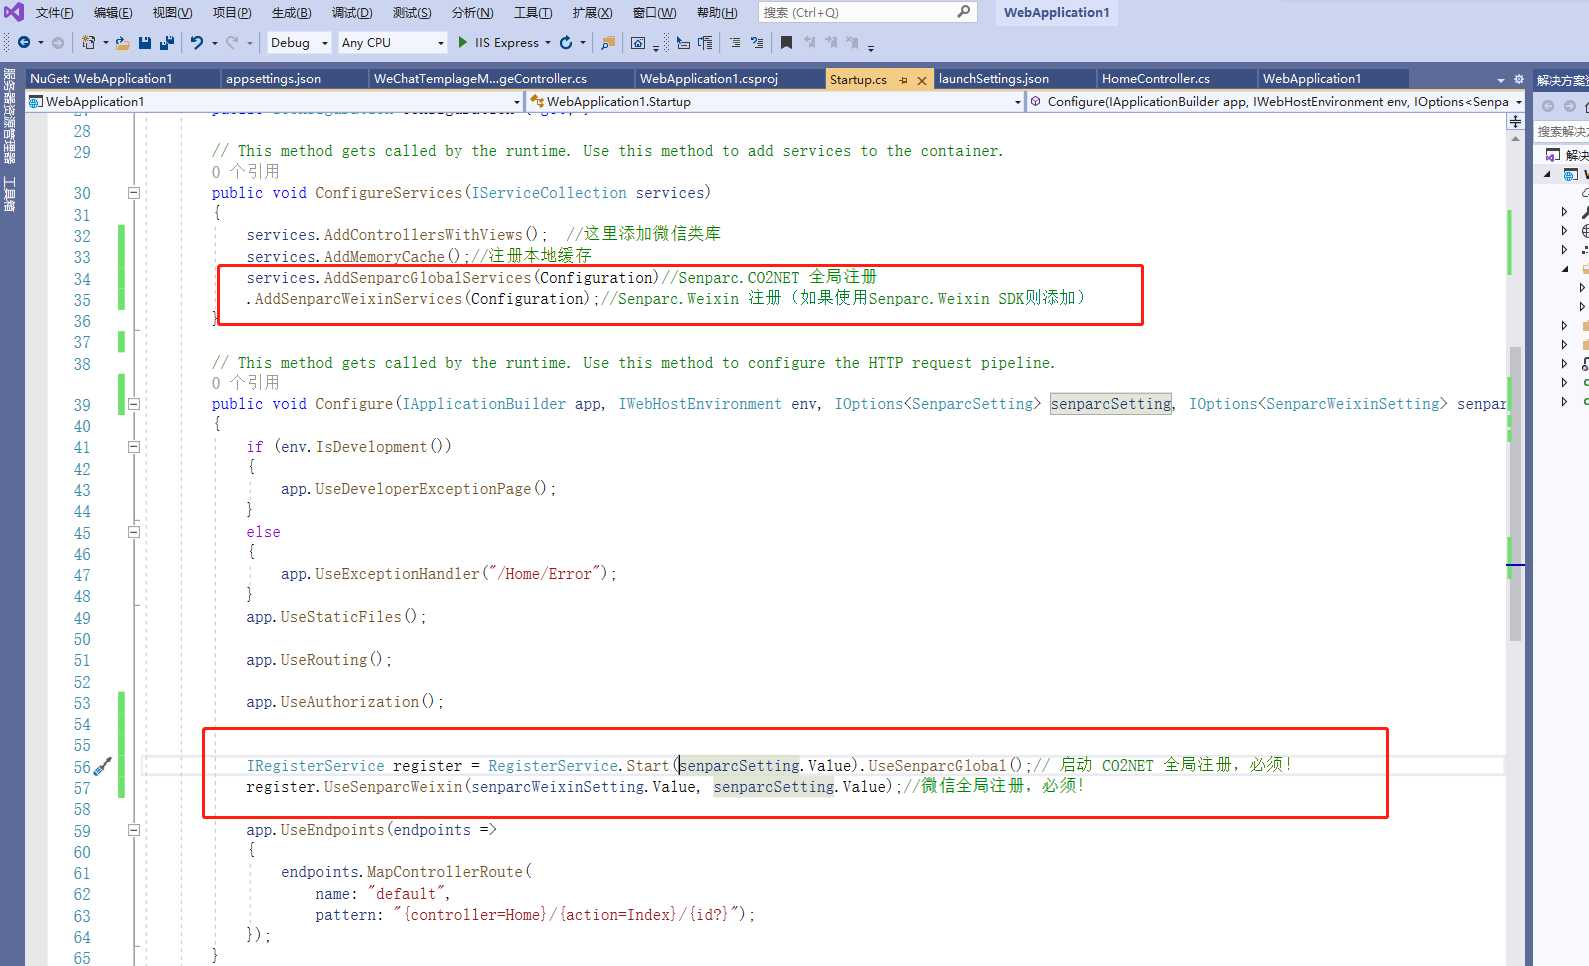
Task: Click Solution Explorer forward navigation icon
Action: pyautogui.click(x=1570, y=106)
